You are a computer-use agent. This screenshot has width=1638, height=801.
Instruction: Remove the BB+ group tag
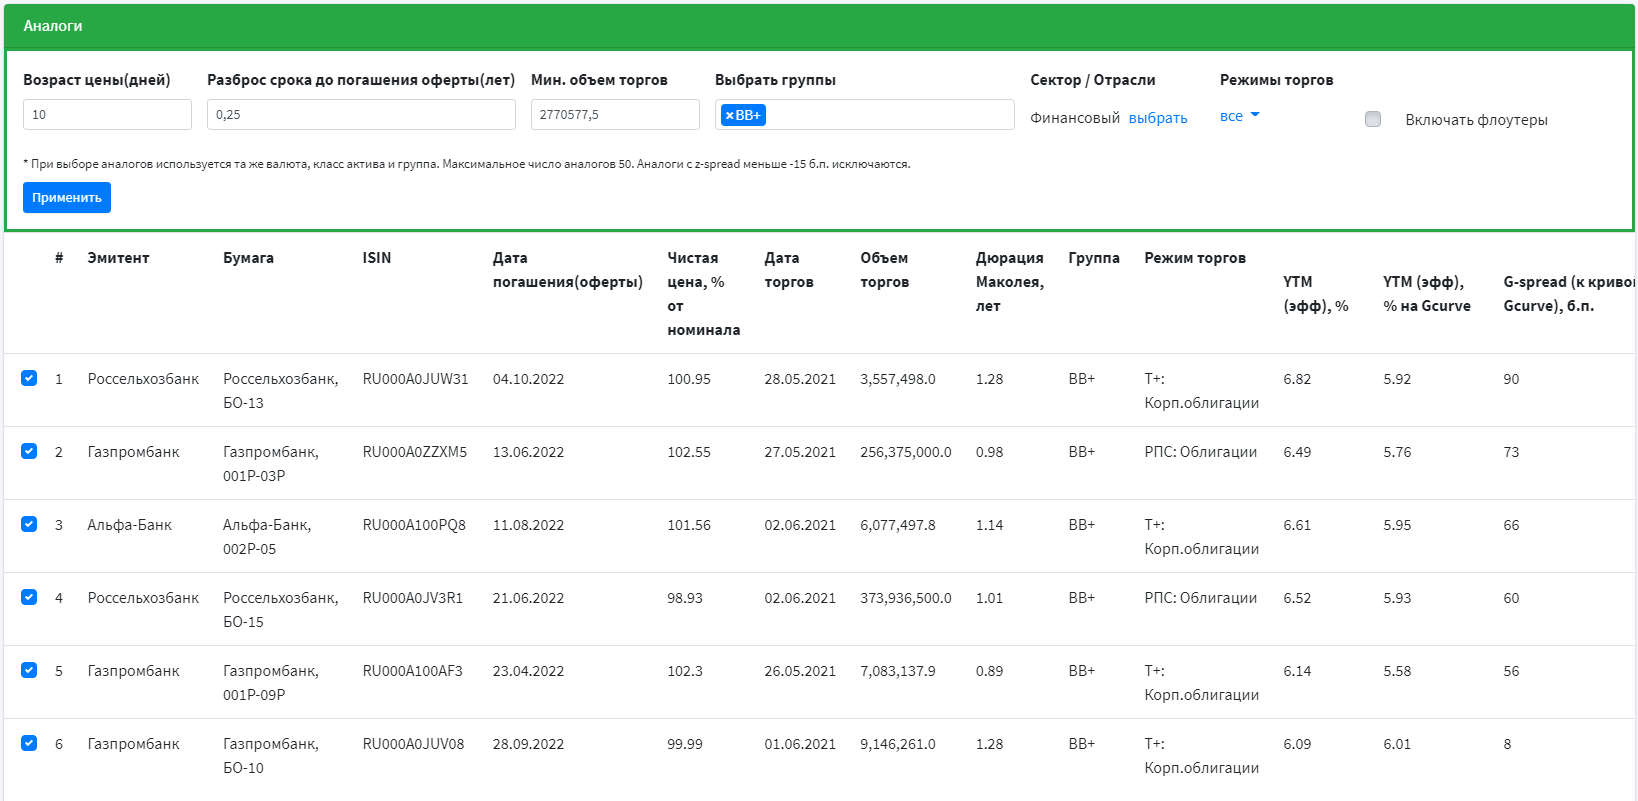(729, 115)
